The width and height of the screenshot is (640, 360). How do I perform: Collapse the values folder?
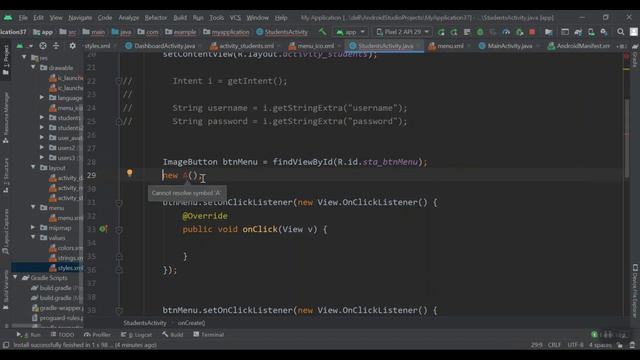click(x=33, y=238)
